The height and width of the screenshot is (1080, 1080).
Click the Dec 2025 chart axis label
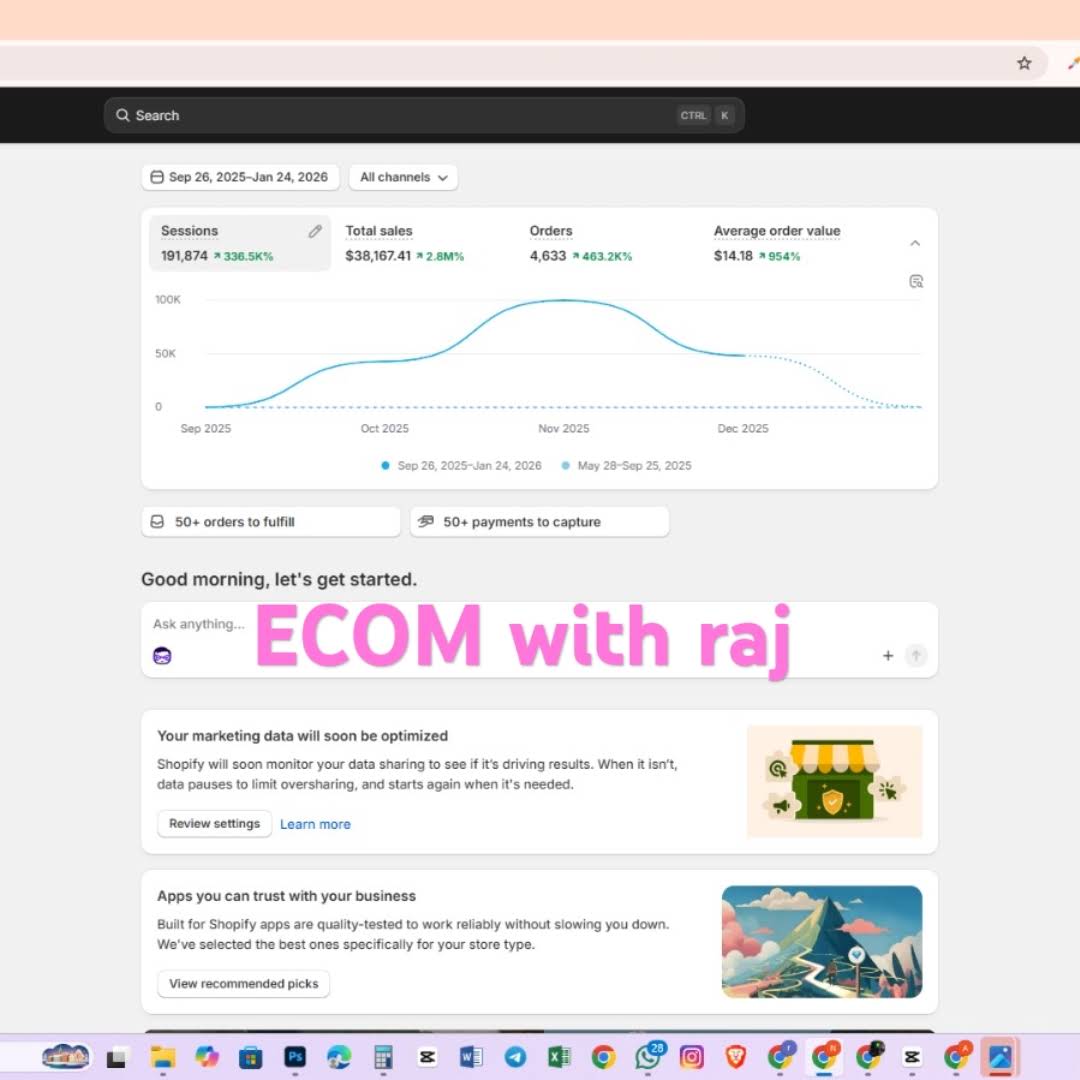pyautogui.click(x=742, y=428)
